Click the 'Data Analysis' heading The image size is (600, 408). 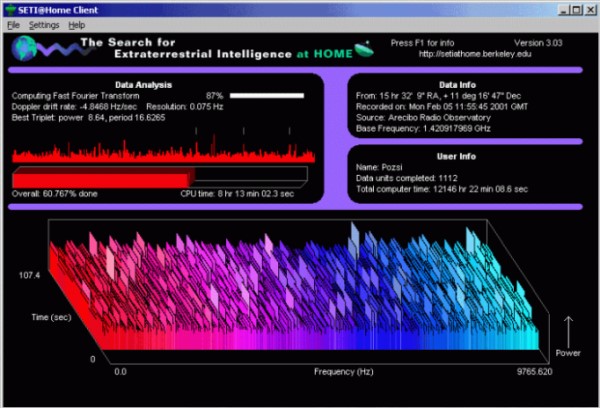(x=143, y=85)
